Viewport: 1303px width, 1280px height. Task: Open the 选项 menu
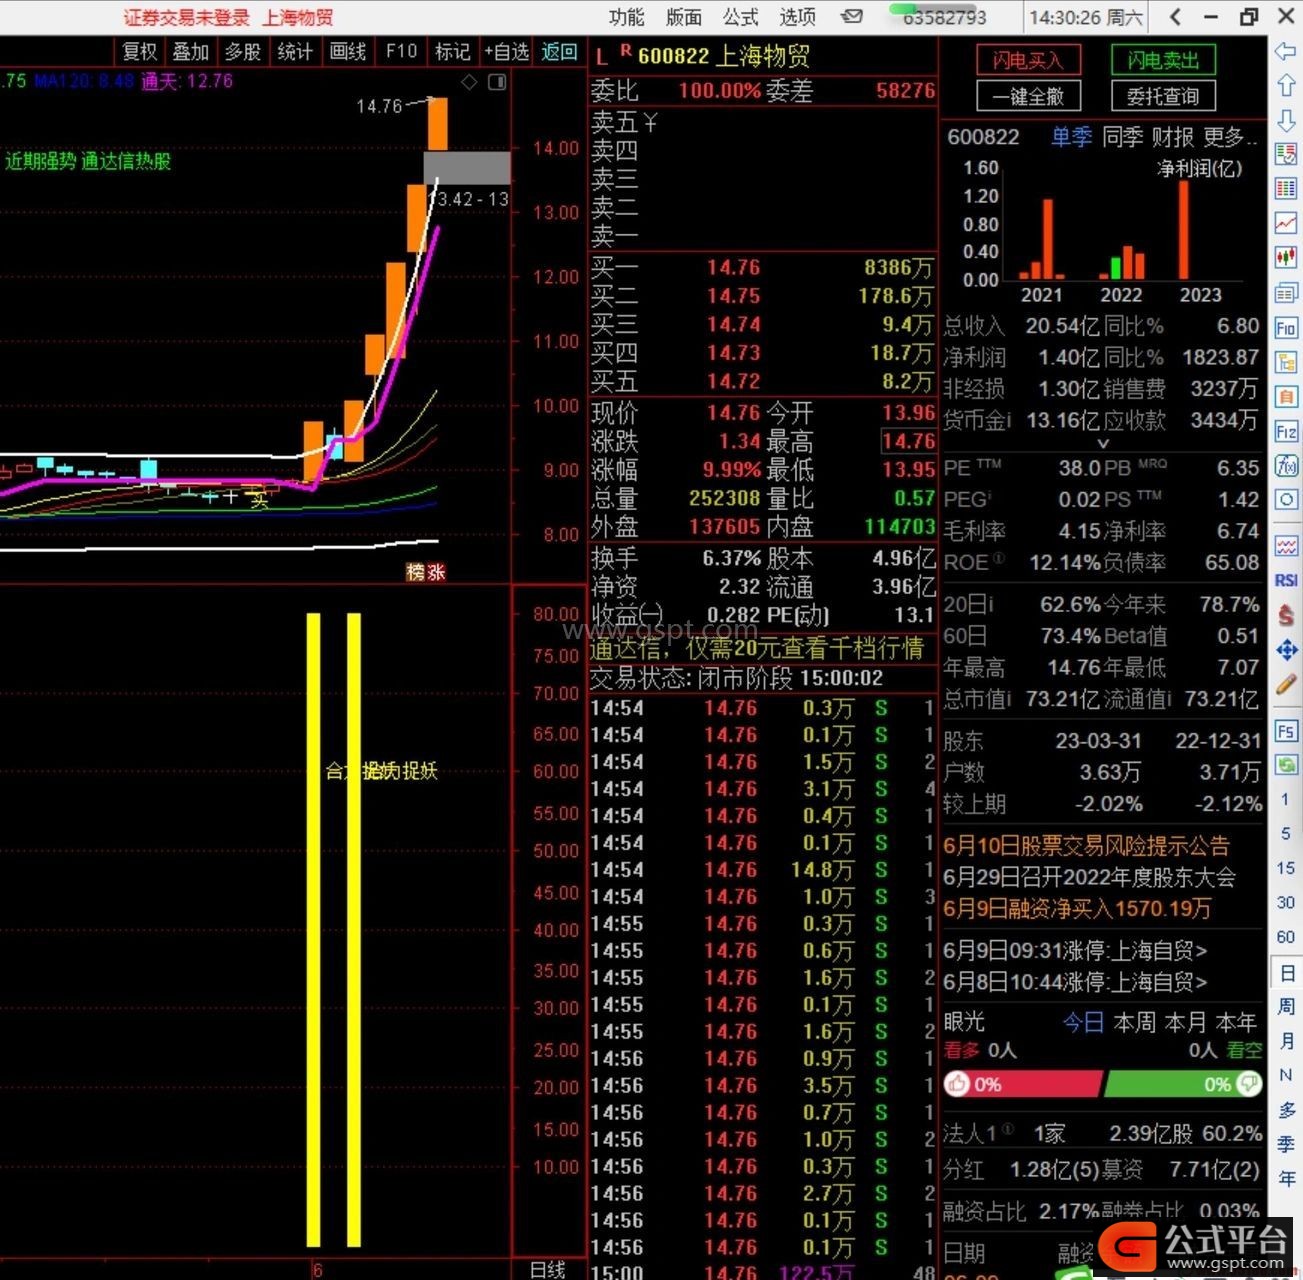pyautogui.click(x=798, y=17)
